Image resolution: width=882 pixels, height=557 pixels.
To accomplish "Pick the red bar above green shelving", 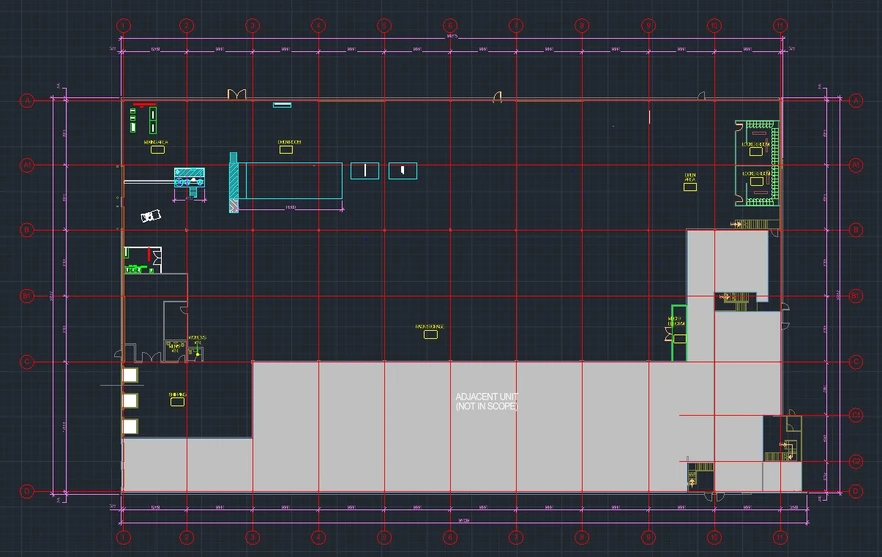I will pyautogui.click(x=144, y=104).
